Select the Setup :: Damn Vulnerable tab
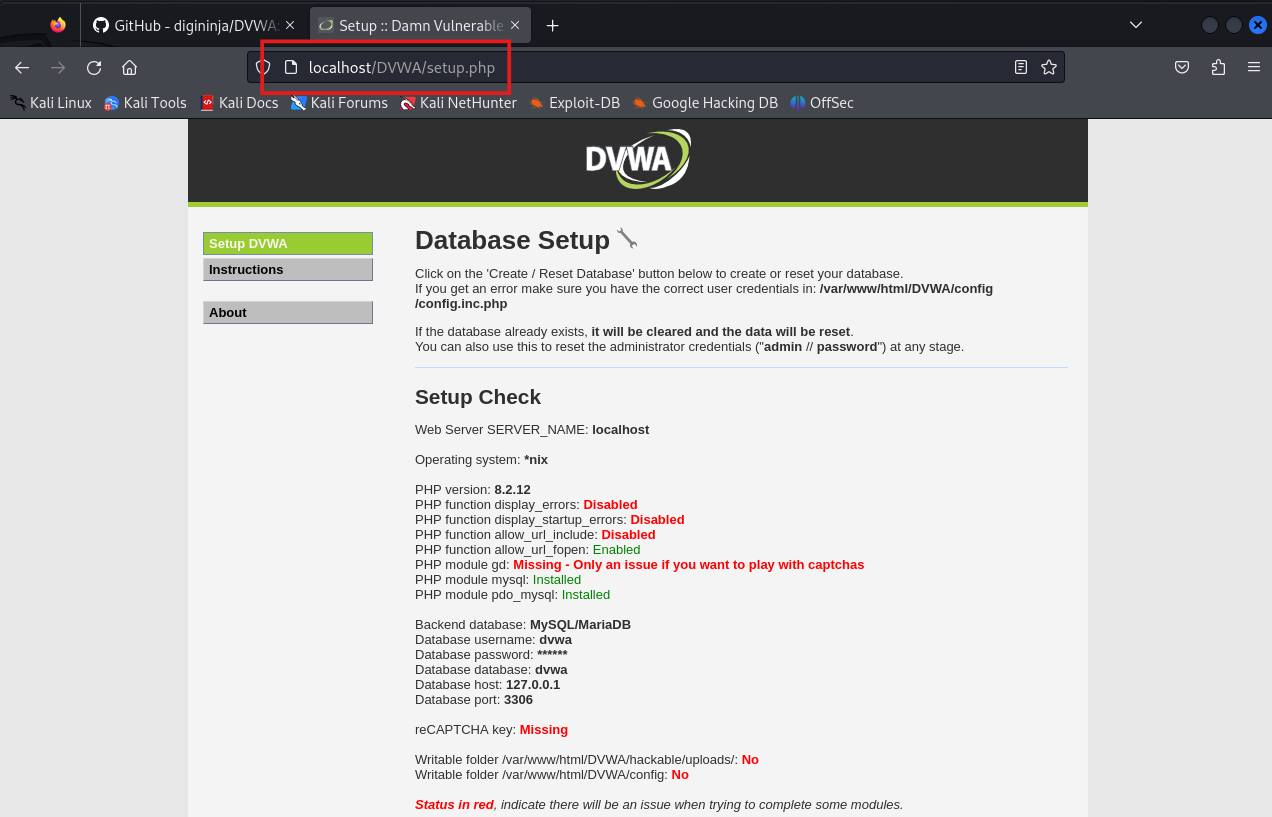The height and width of the screenshot is (817, 1272). [420, 25]
